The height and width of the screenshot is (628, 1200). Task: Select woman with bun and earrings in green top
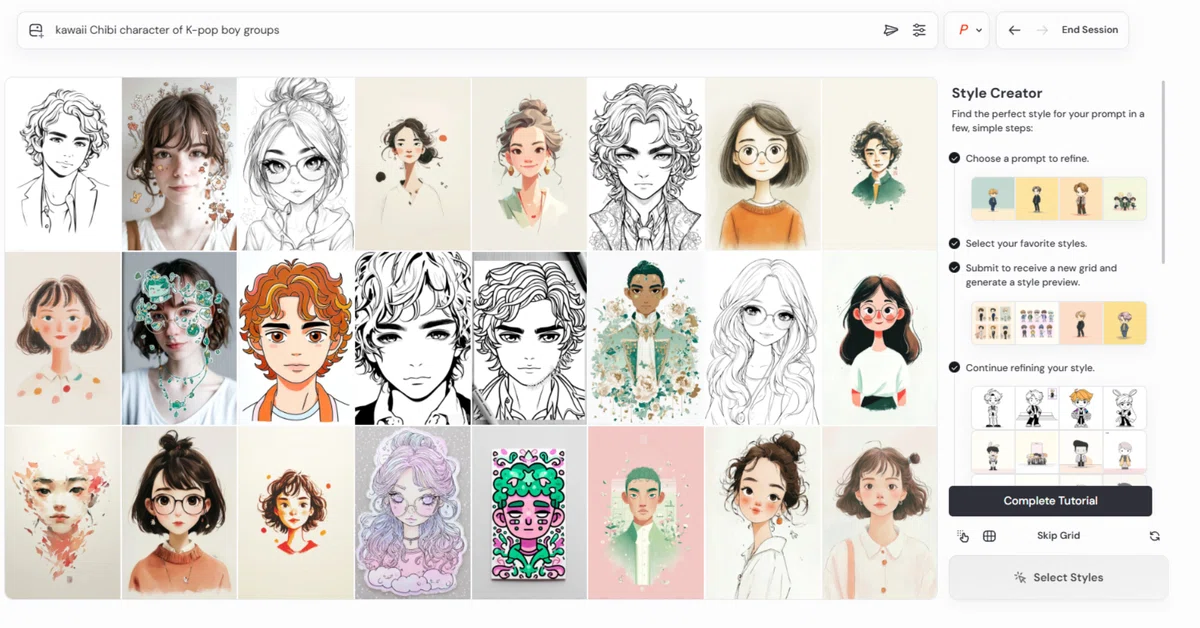pyautogui.click(x=529, y=164)
